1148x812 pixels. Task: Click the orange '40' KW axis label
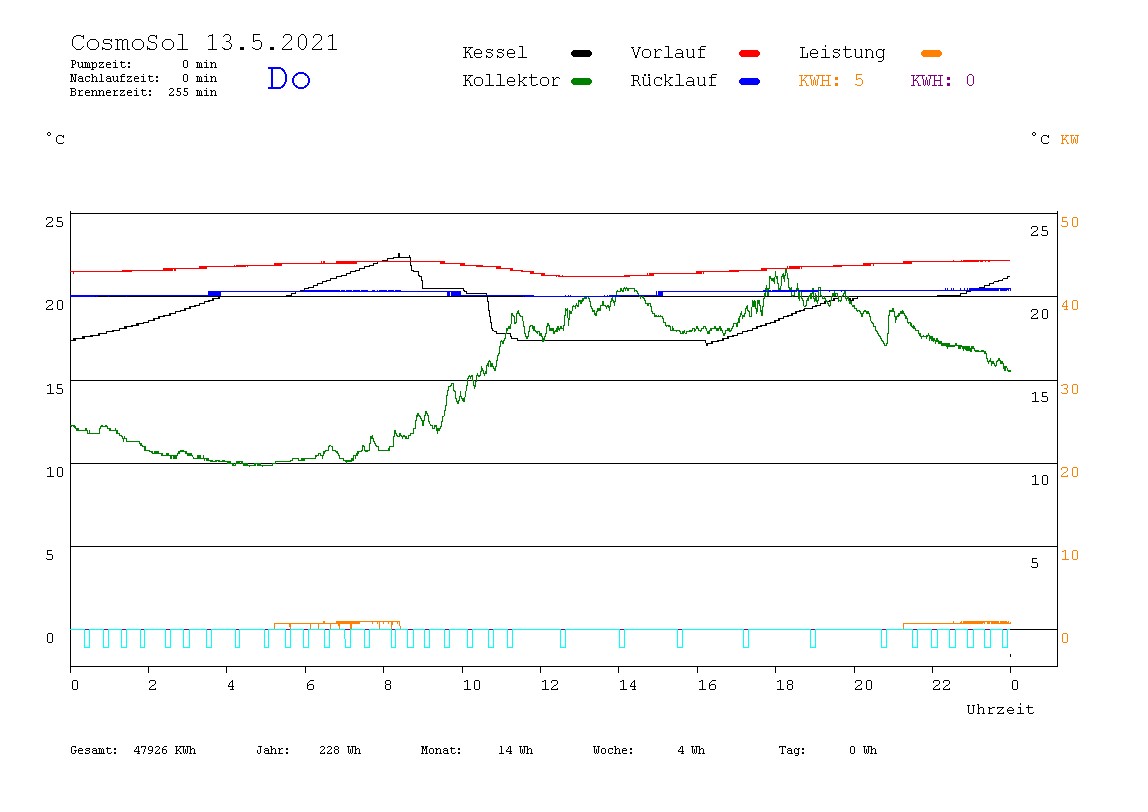click(1070, 305)
